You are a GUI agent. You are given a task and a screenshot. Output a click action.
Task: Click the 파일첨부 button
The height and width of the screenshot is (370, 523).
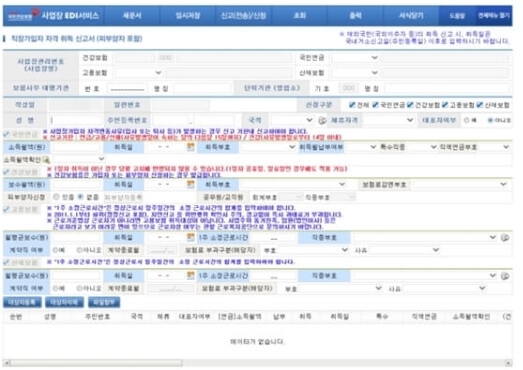104,302
